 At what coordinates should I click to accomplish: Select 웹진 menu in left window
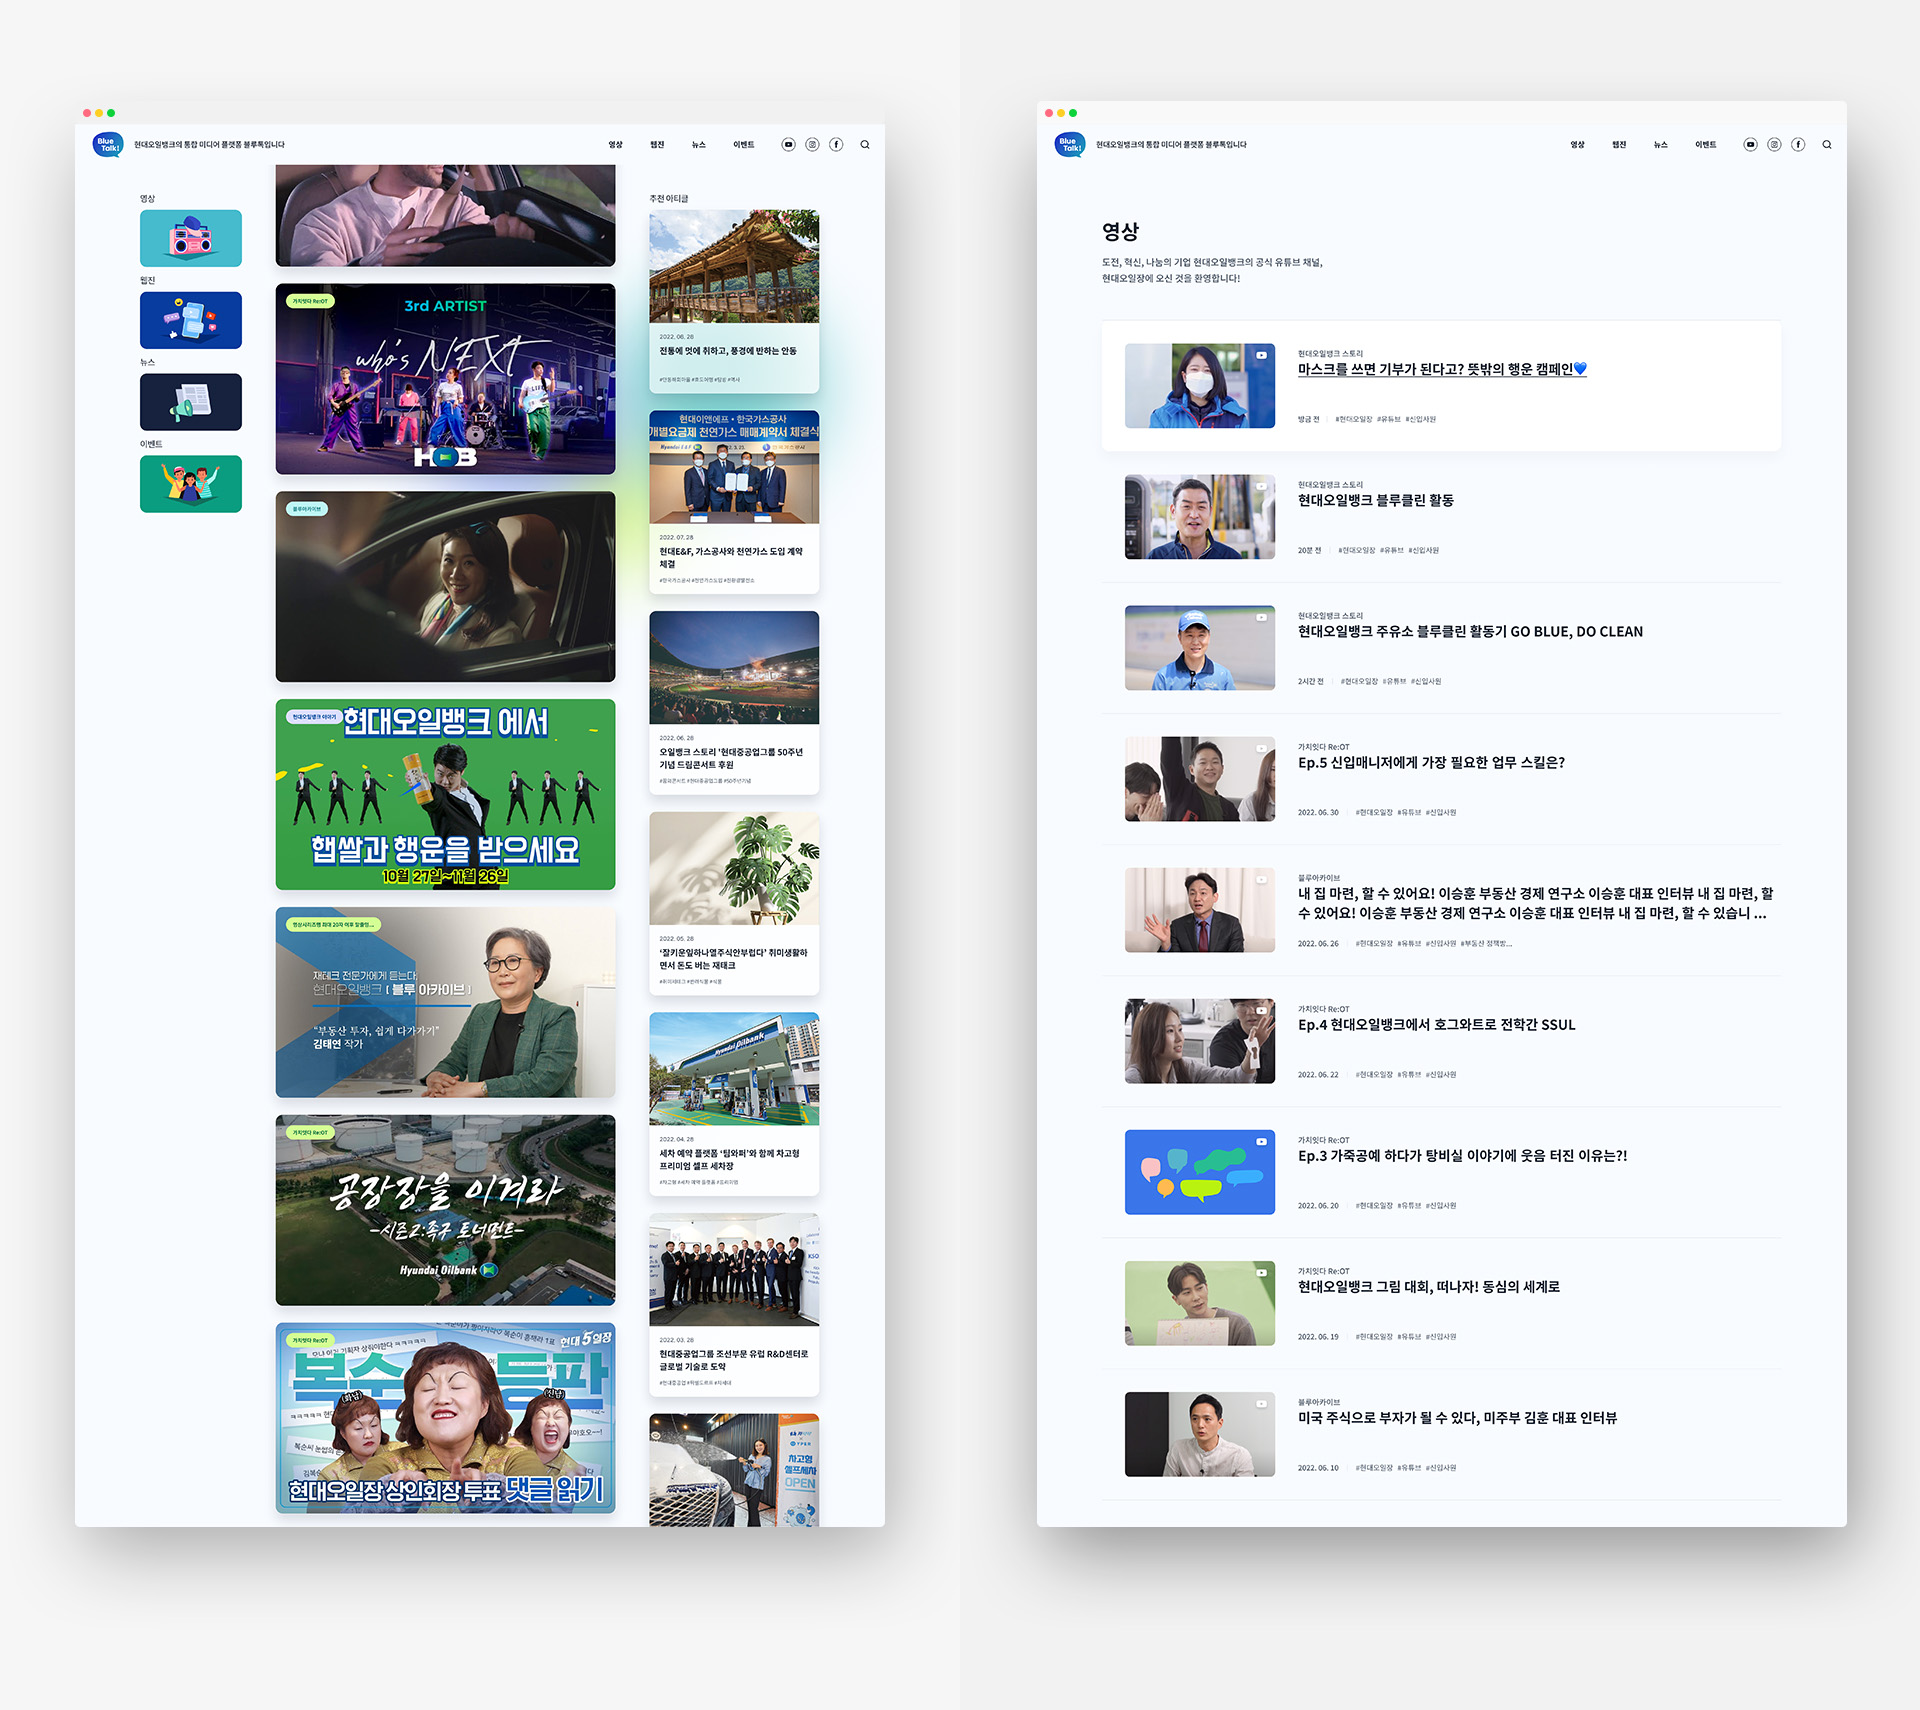point(657,145)
